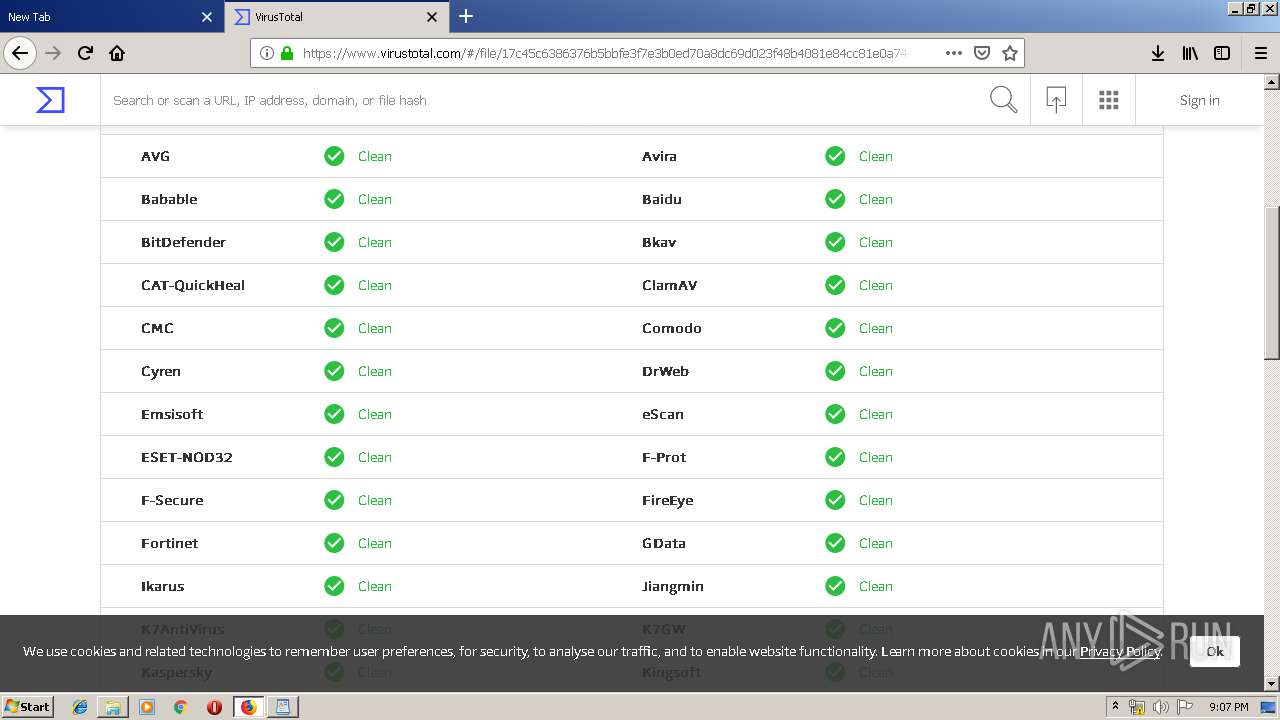The height and width of the screenshot is (720, 1280).
Task: Close the New Tab tab
Action: (207, 17)
